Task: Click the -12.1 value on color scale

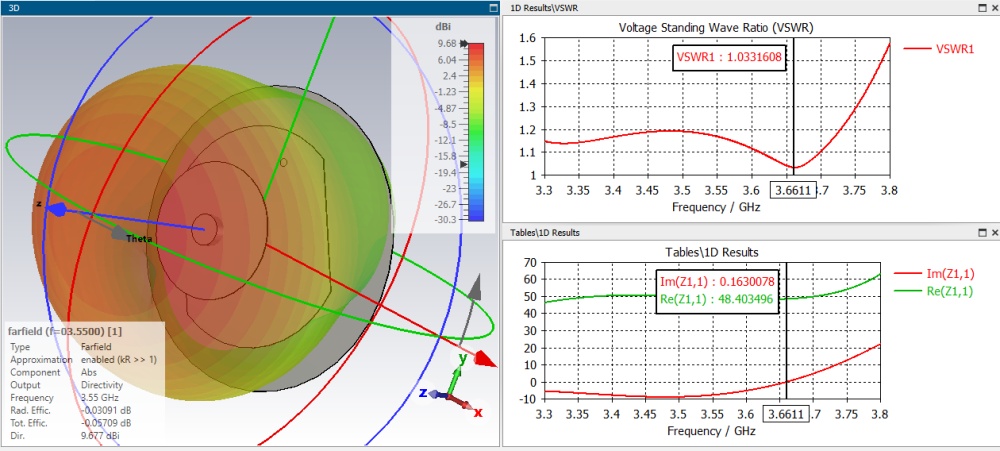Action: click(445, 140)
